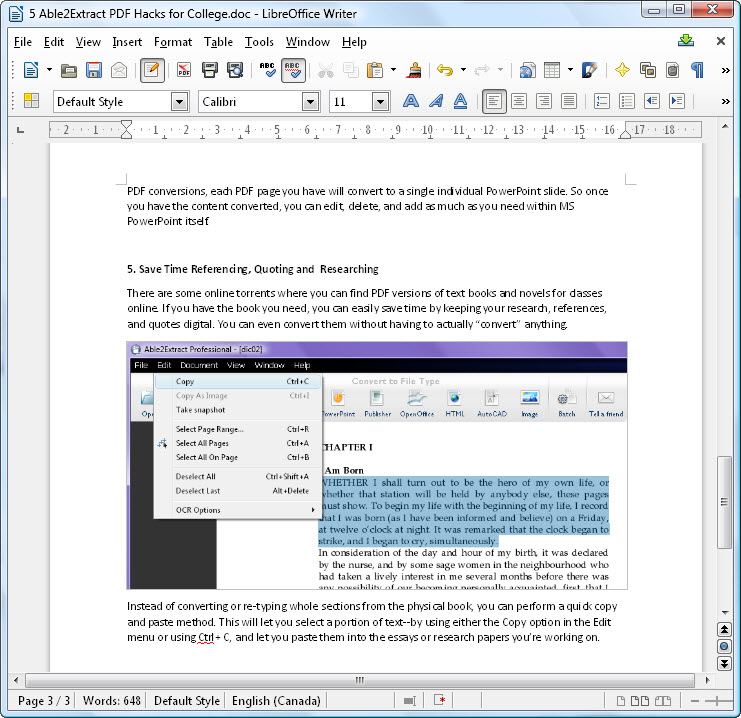Open the Navigator star icon
The height and width of the screenshot is (718, 741).
coord(622,70)
